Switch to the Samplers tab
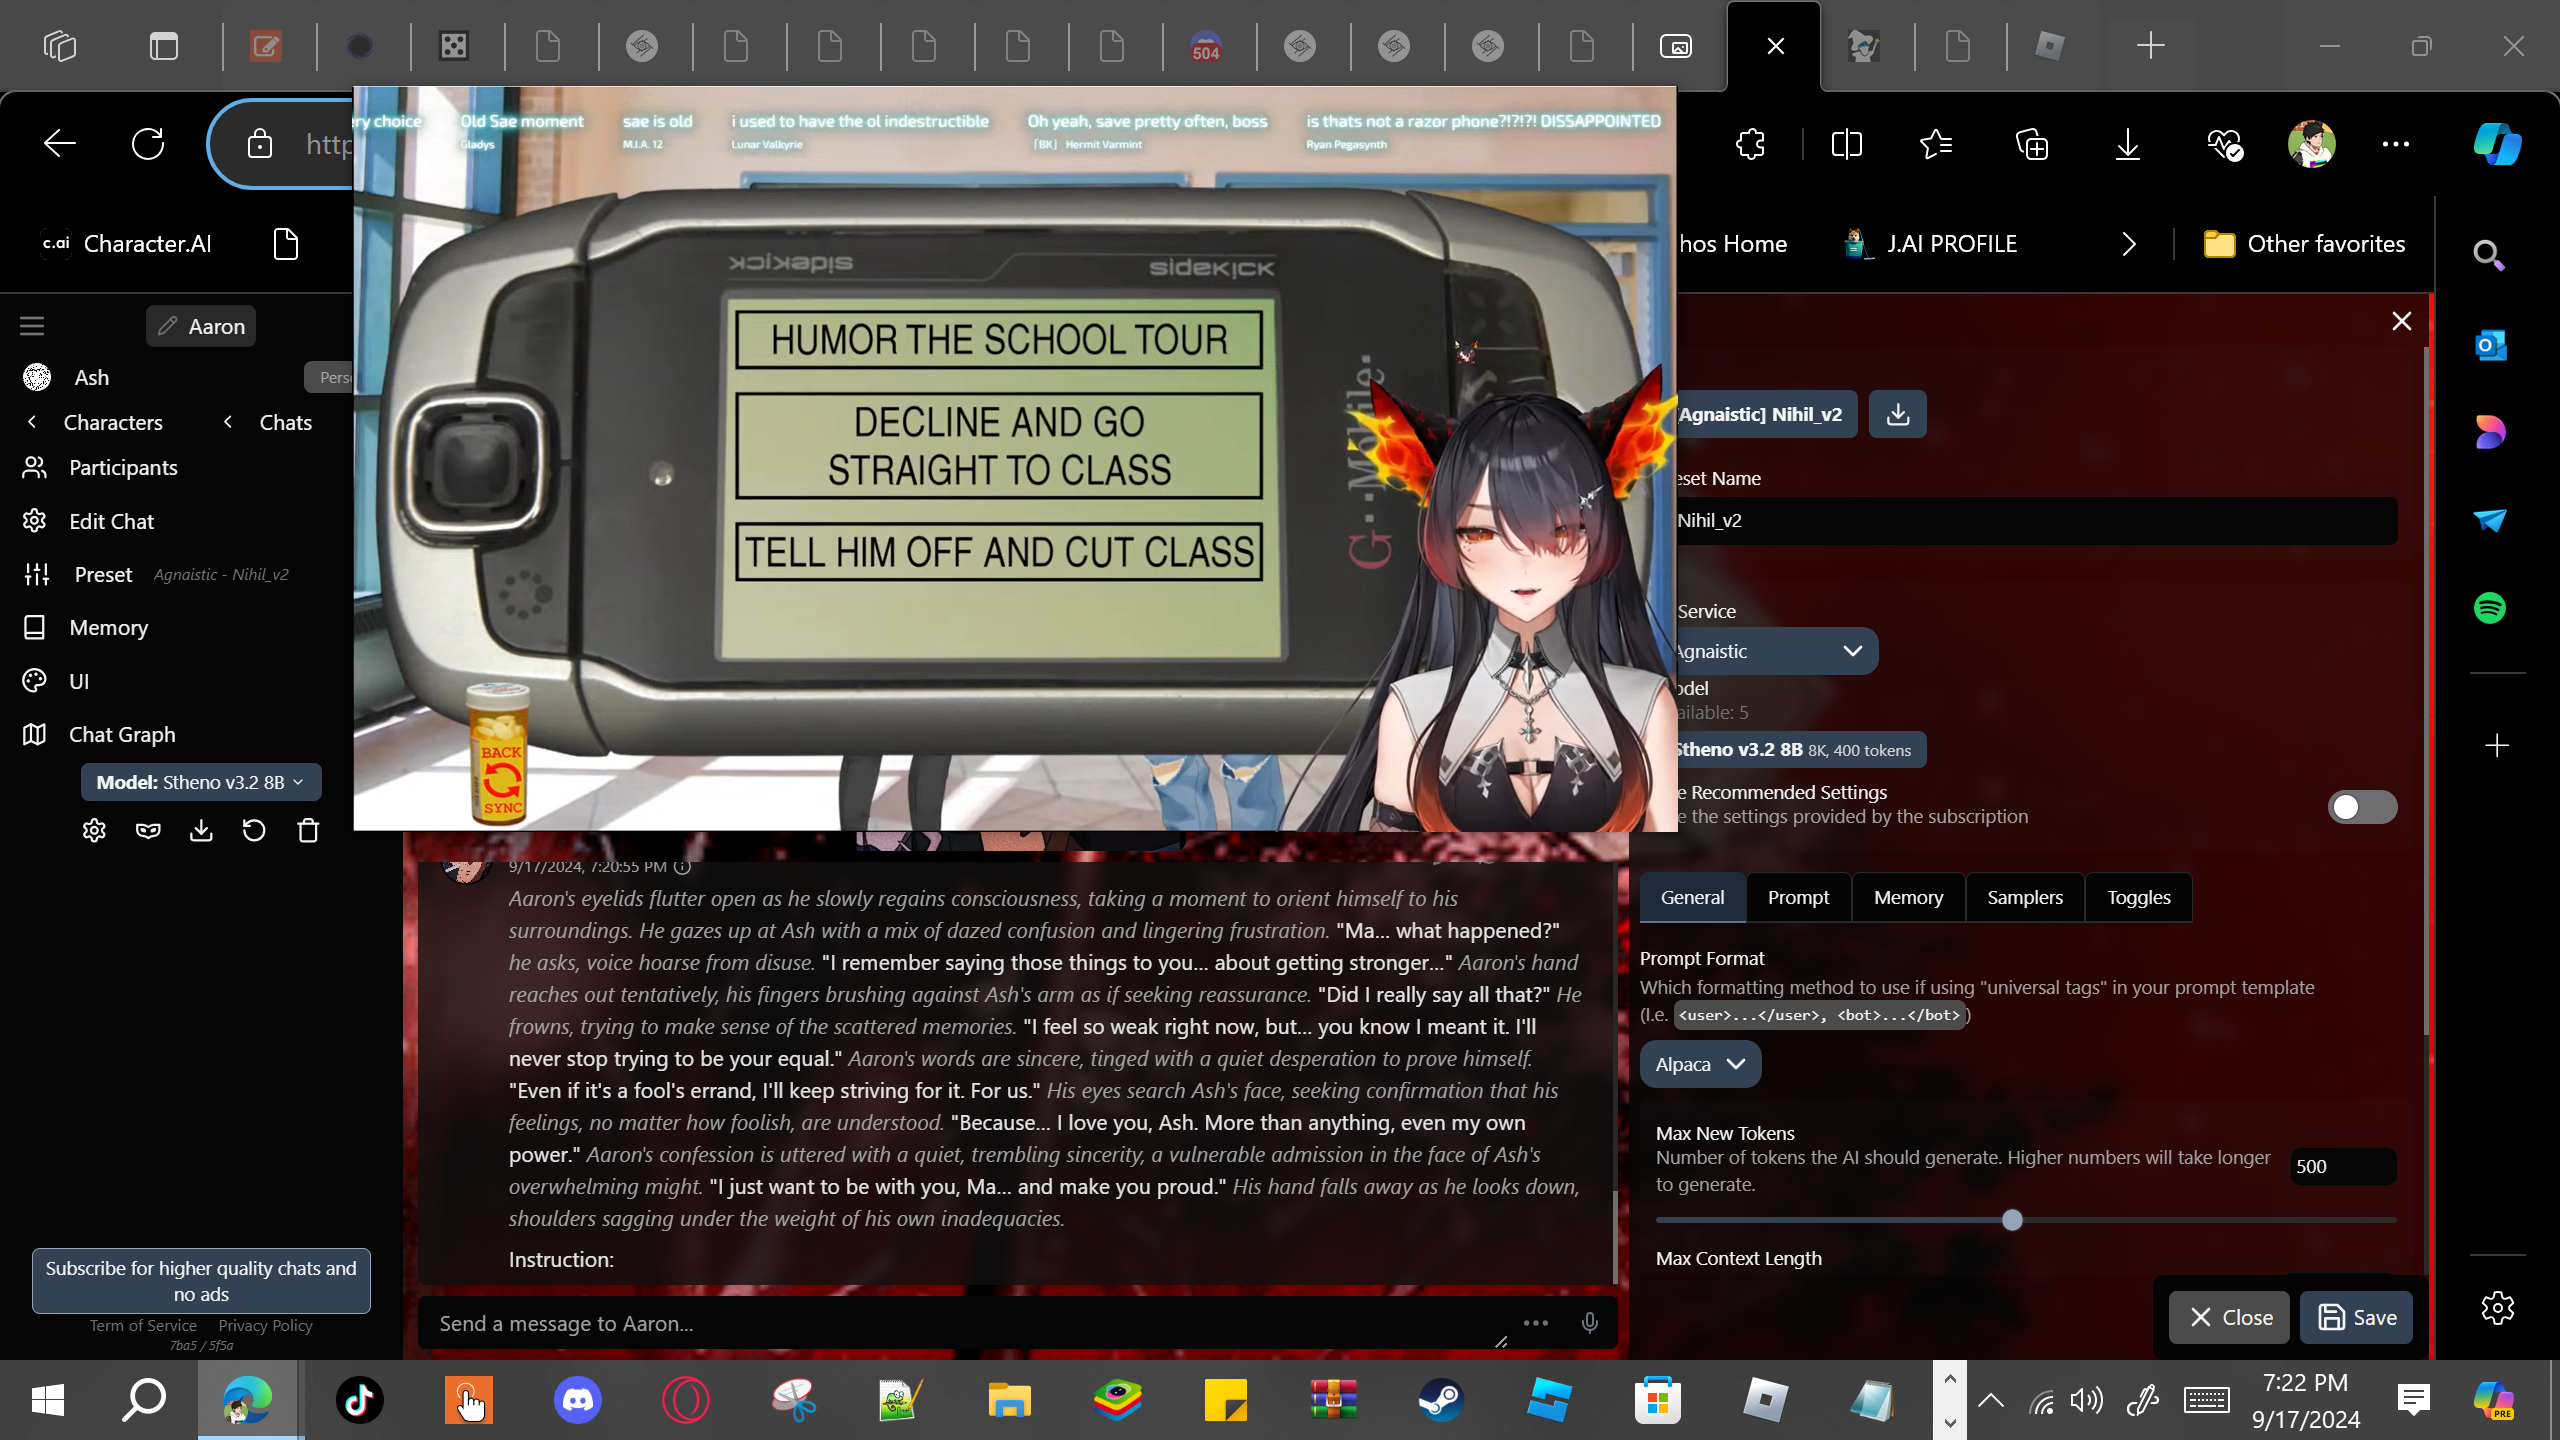2560x1440 pixels. [2024, 897]
